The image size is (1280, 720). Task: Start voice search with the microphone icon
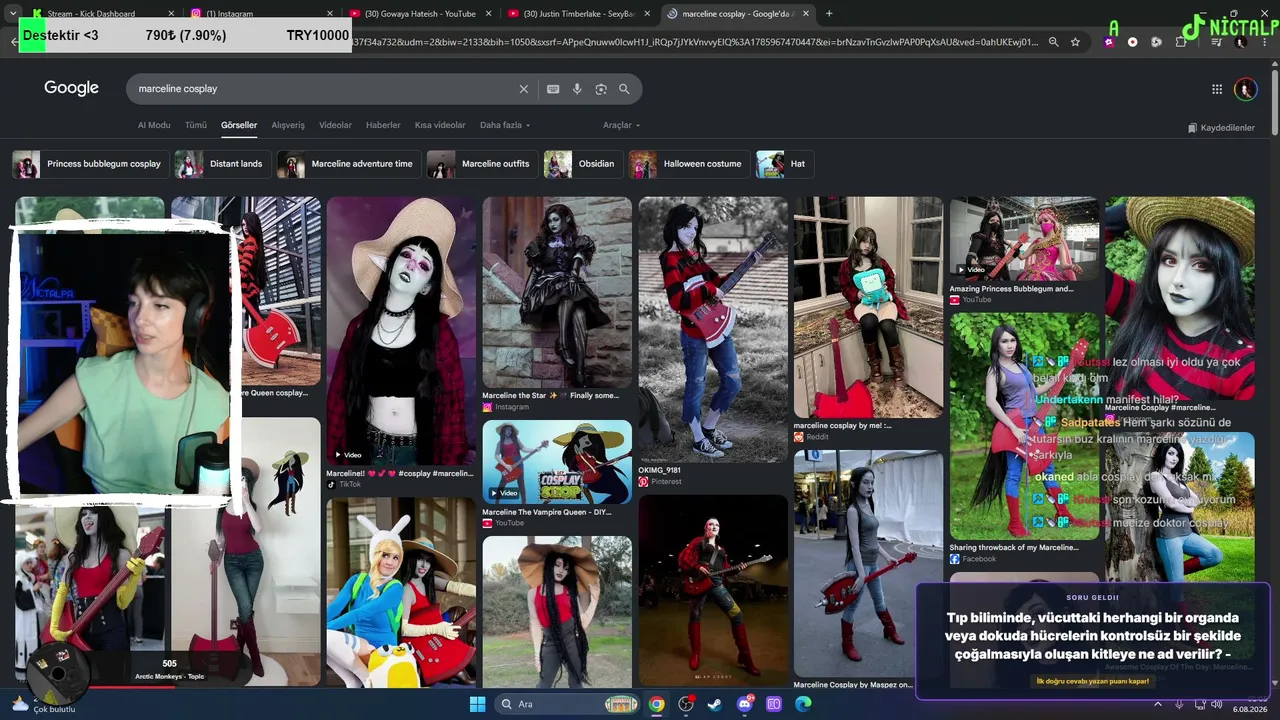pos(577,89)
